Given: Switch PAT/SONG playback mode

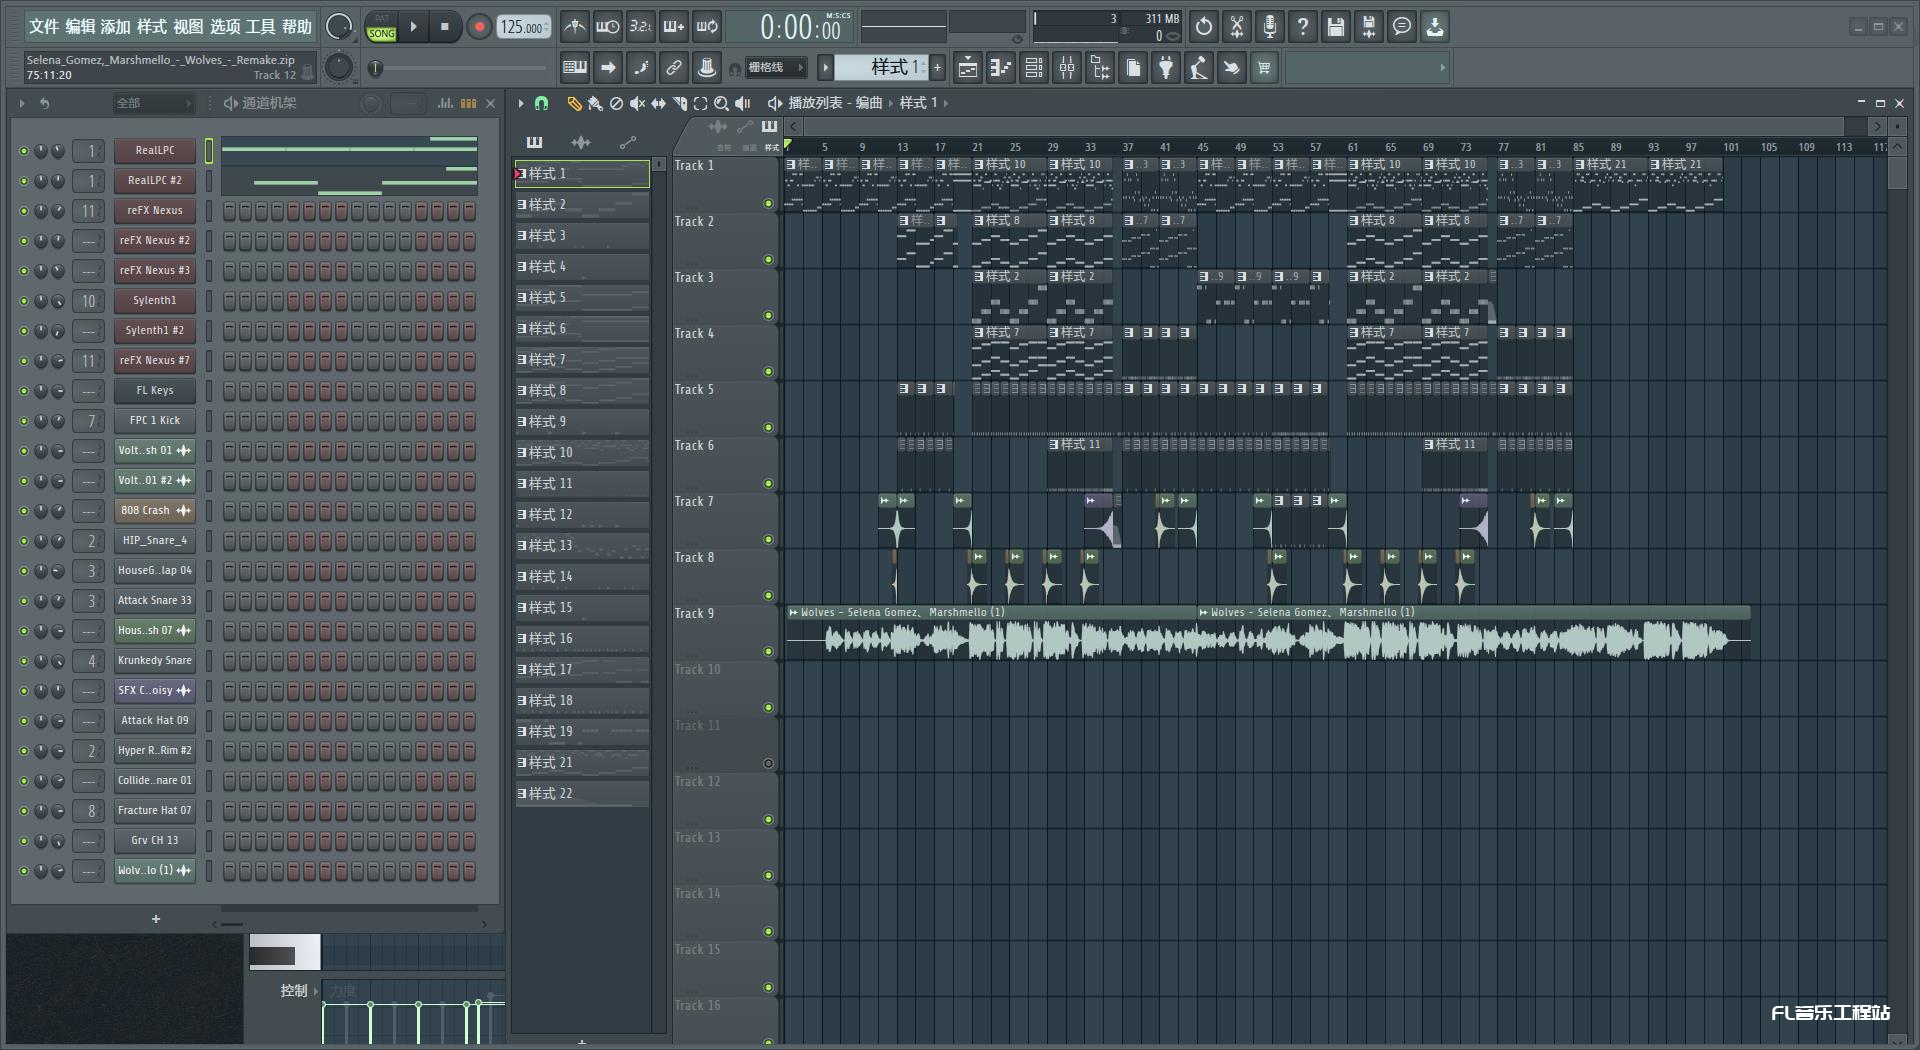Looking at the screenshot, I should point(381,27).
